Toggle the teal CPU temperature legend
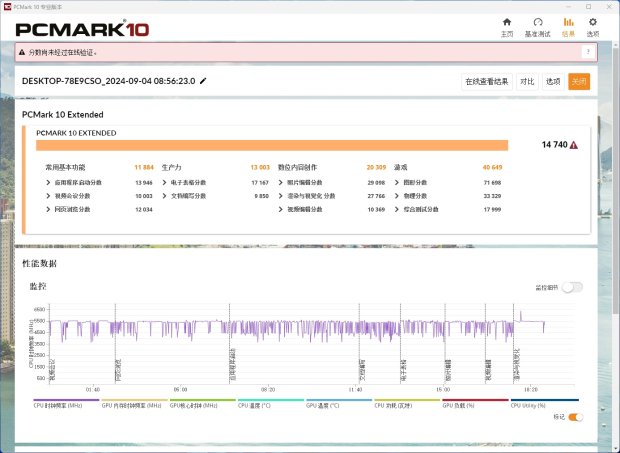 point(271,404)
